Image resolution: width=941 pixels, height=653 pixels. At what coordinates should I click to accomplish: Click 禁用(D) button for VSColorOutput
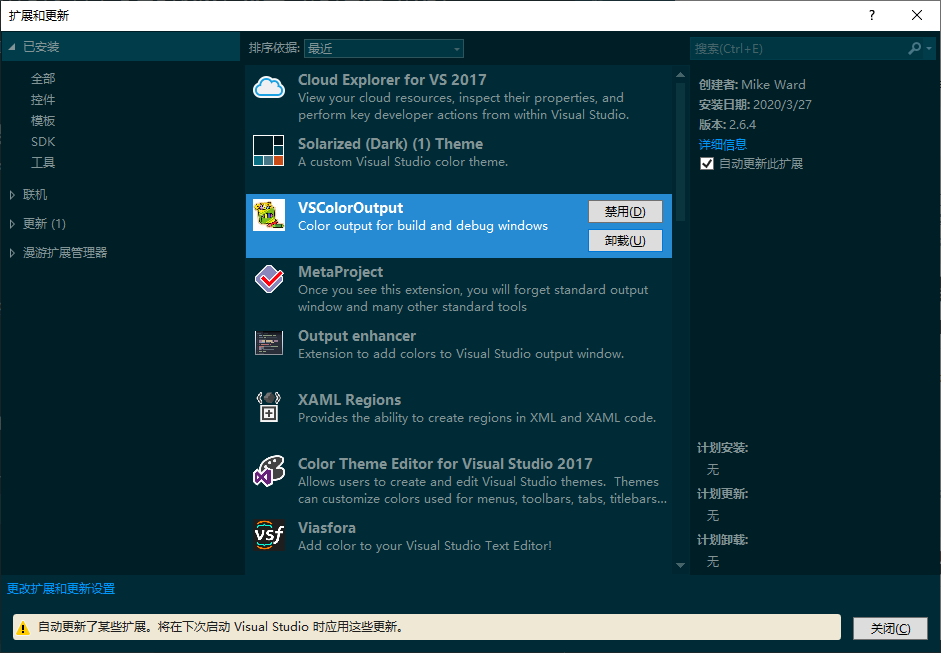click(x=625, y=212)
